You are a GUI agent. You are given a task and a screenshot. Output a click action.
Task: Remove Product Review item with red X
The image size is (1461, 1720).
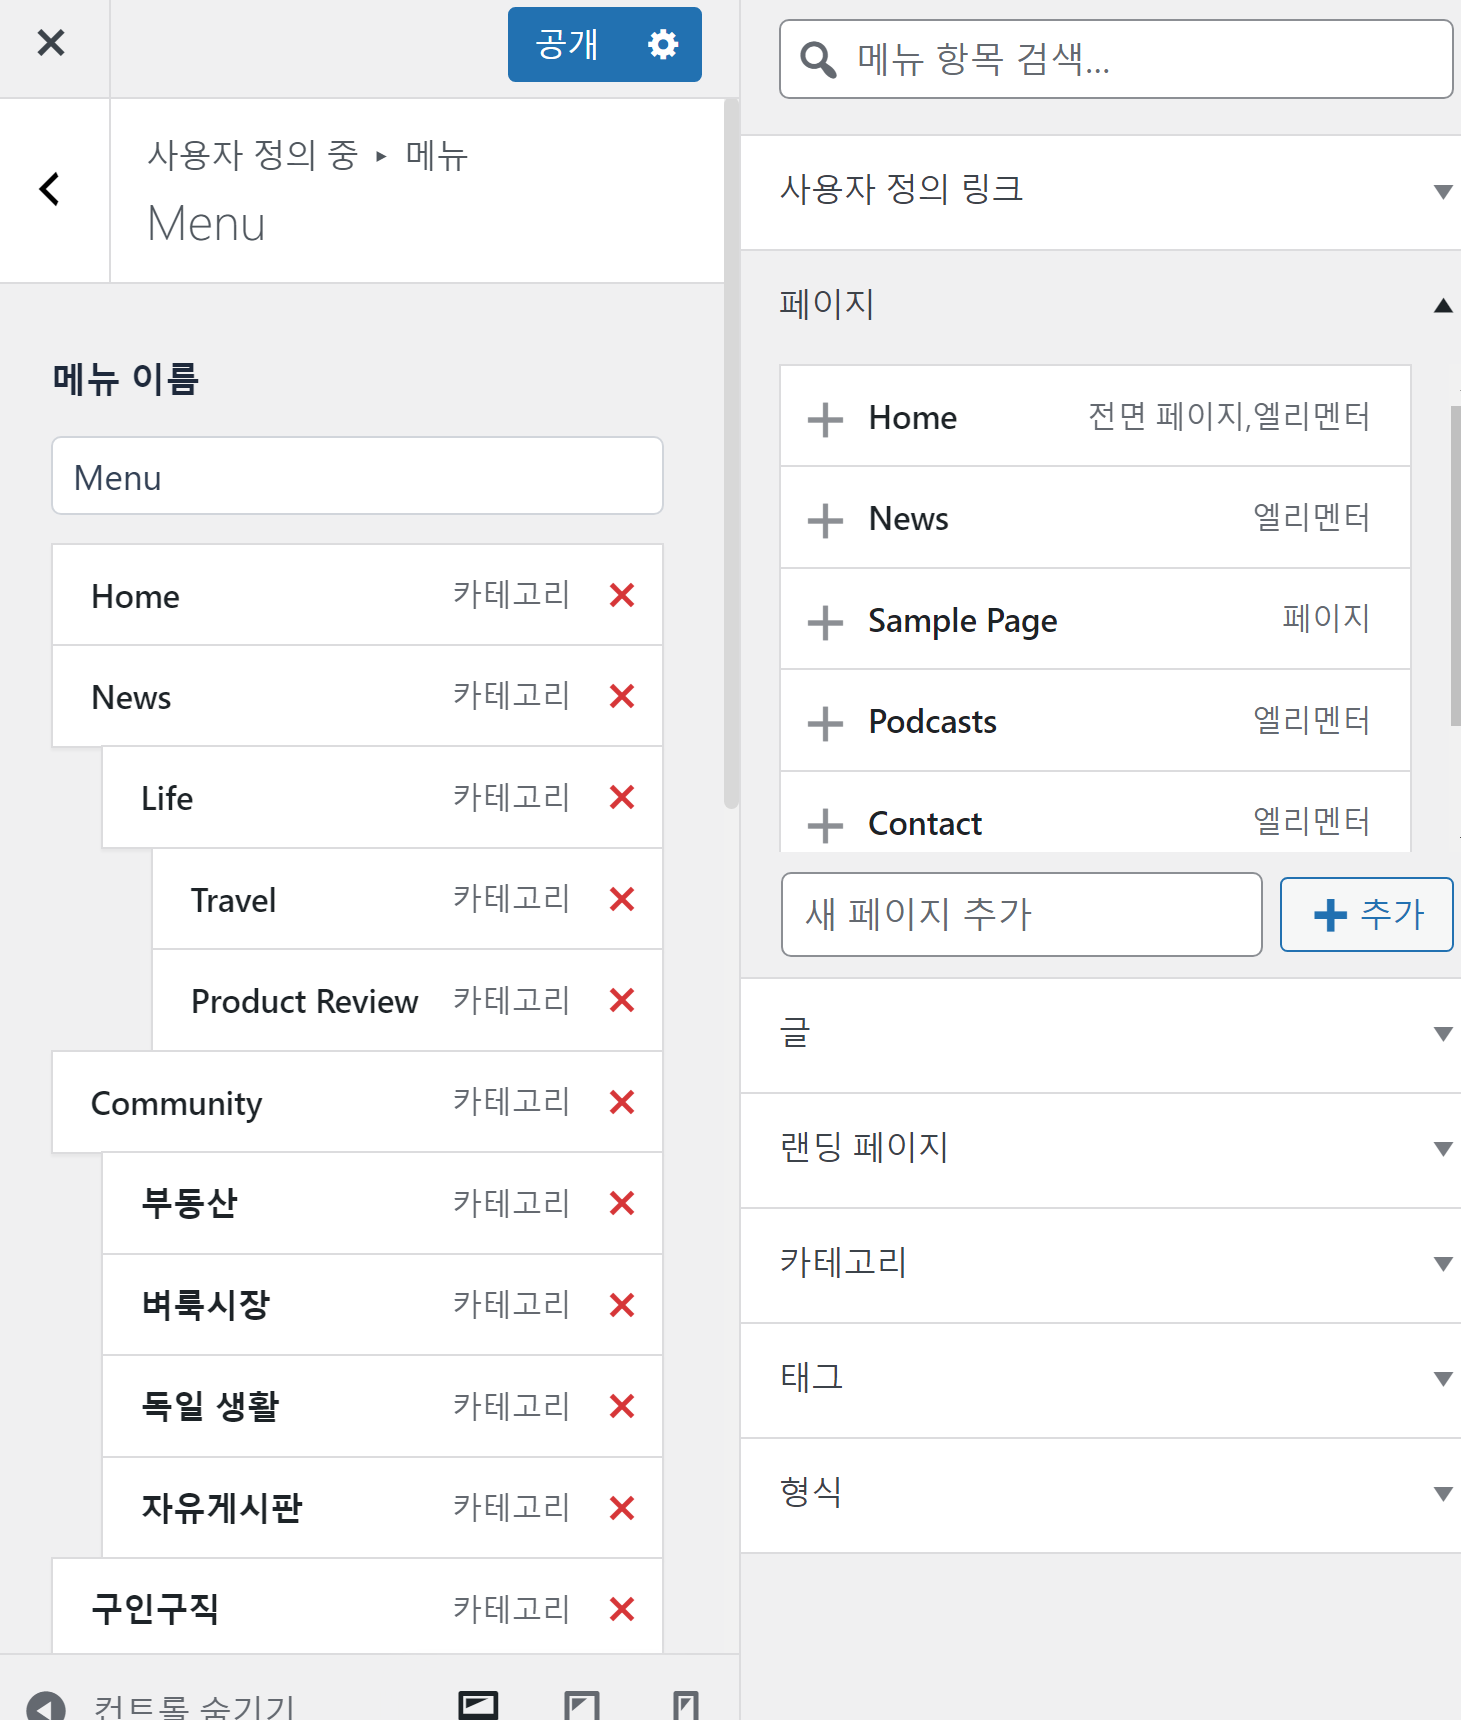622,1000
